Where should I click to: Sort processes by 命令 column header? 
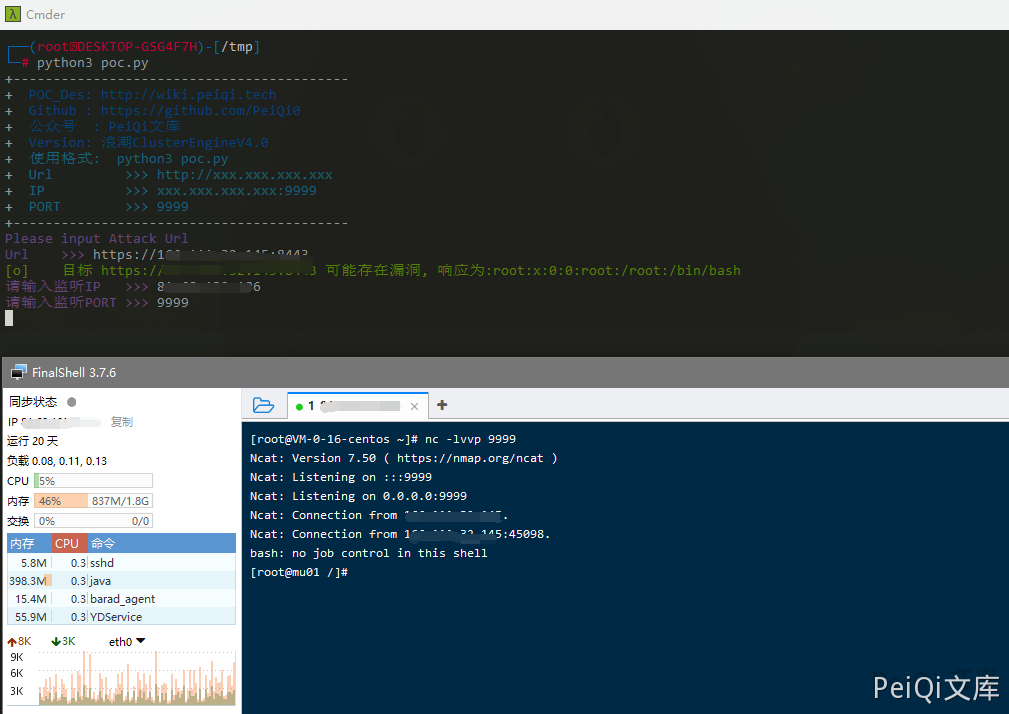[162, 544]
